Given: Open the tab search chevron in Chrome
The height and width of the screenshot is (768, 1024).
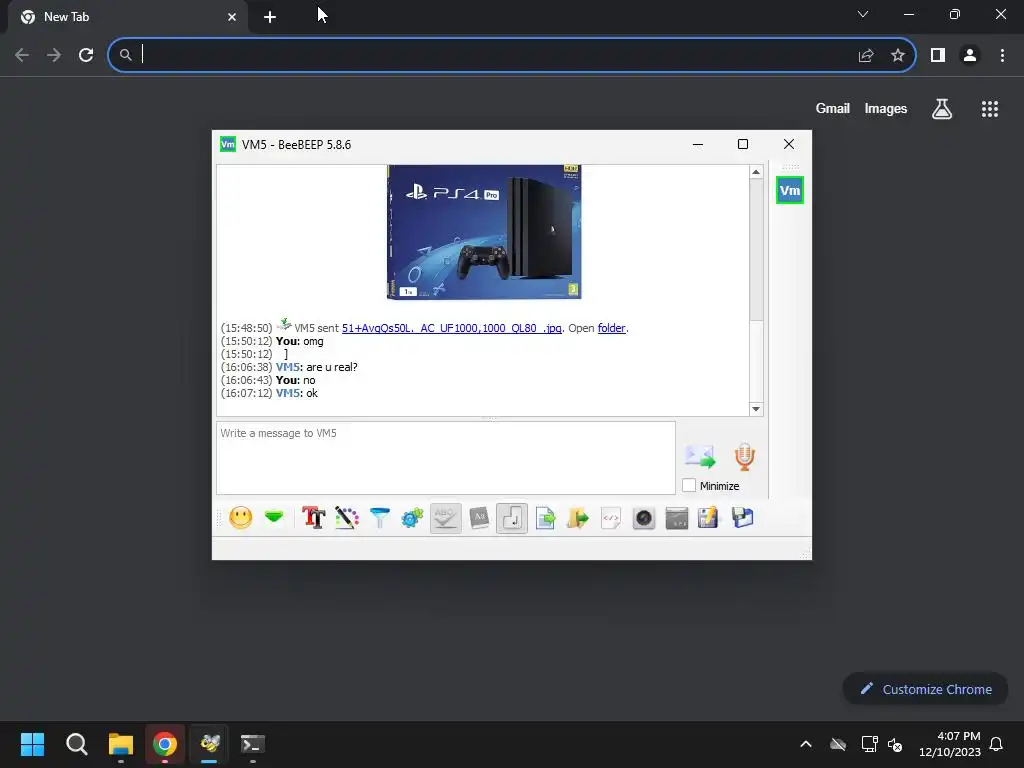Looking at the screenshot, I should pyautogui.click(x=863, y=14).
